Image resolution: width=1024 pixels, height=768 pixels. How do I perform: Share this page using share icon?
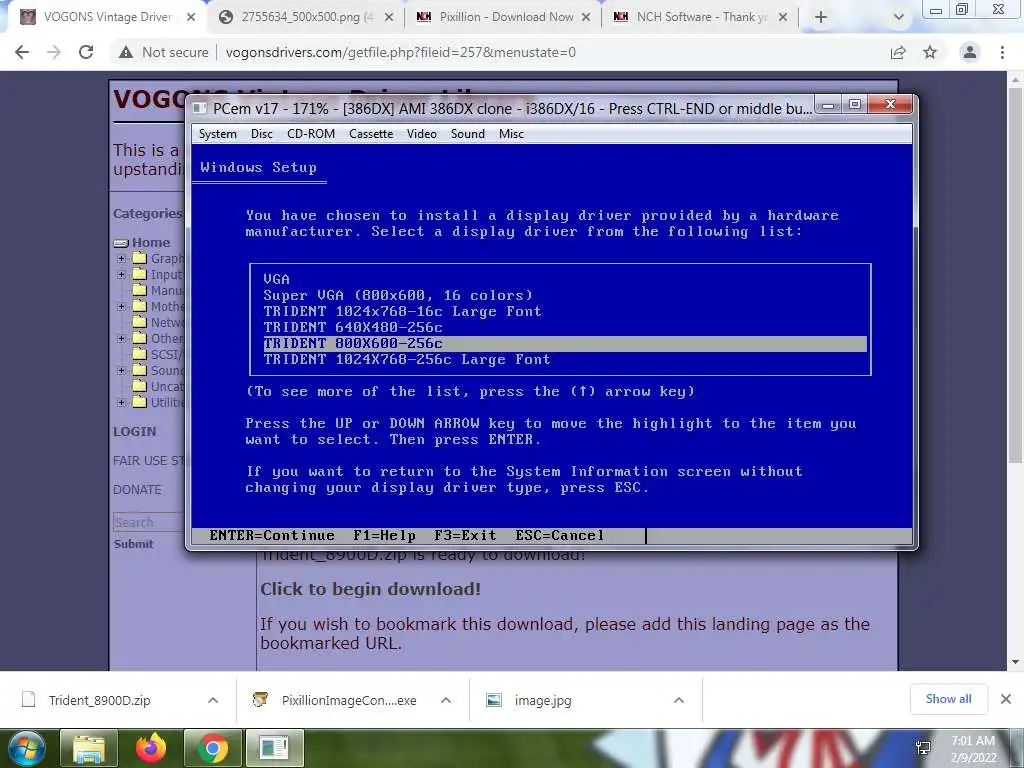(x=898, y=52)
